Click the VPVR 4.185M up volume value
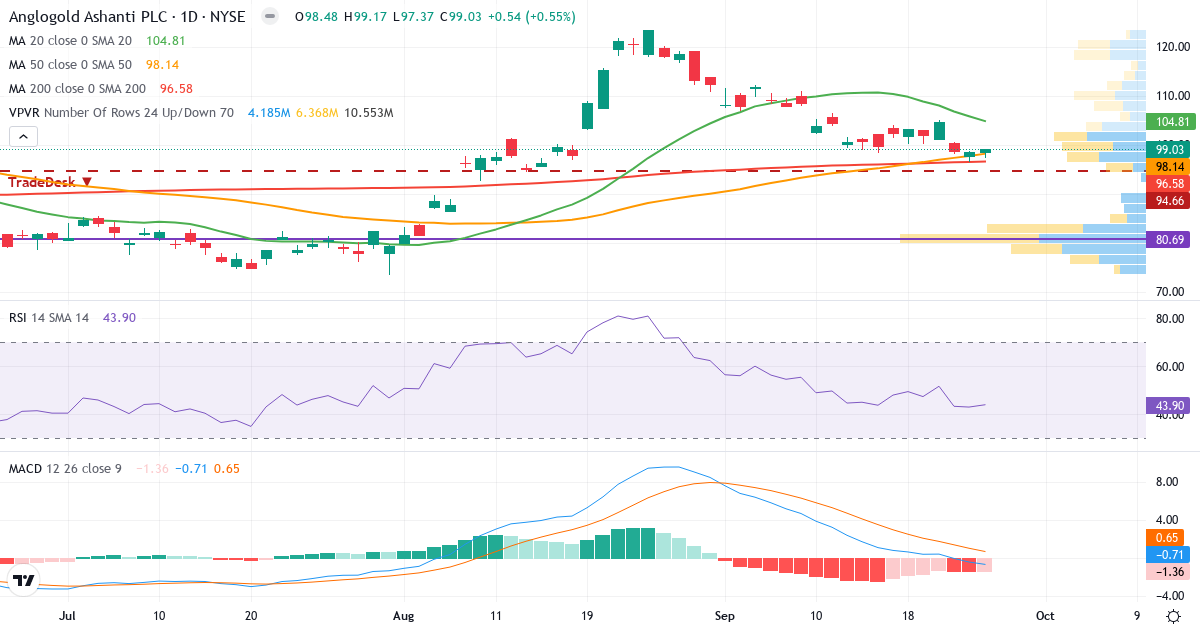The width and height of the screenshot is (1200, 630). (x=270, y=113)
